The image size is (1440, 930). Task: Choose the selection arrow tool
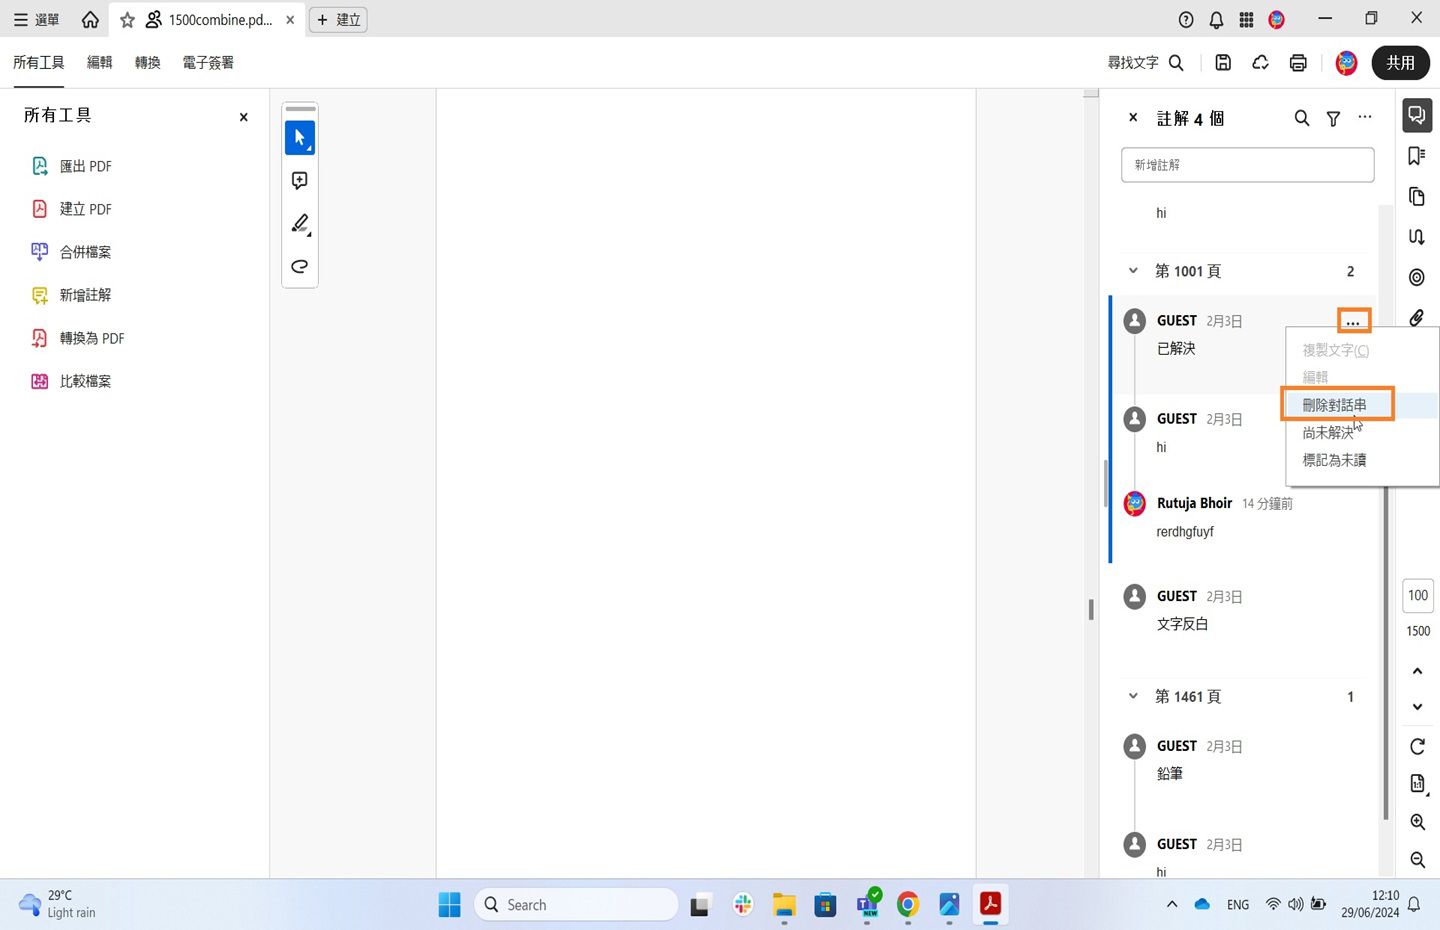coord(300,138)
